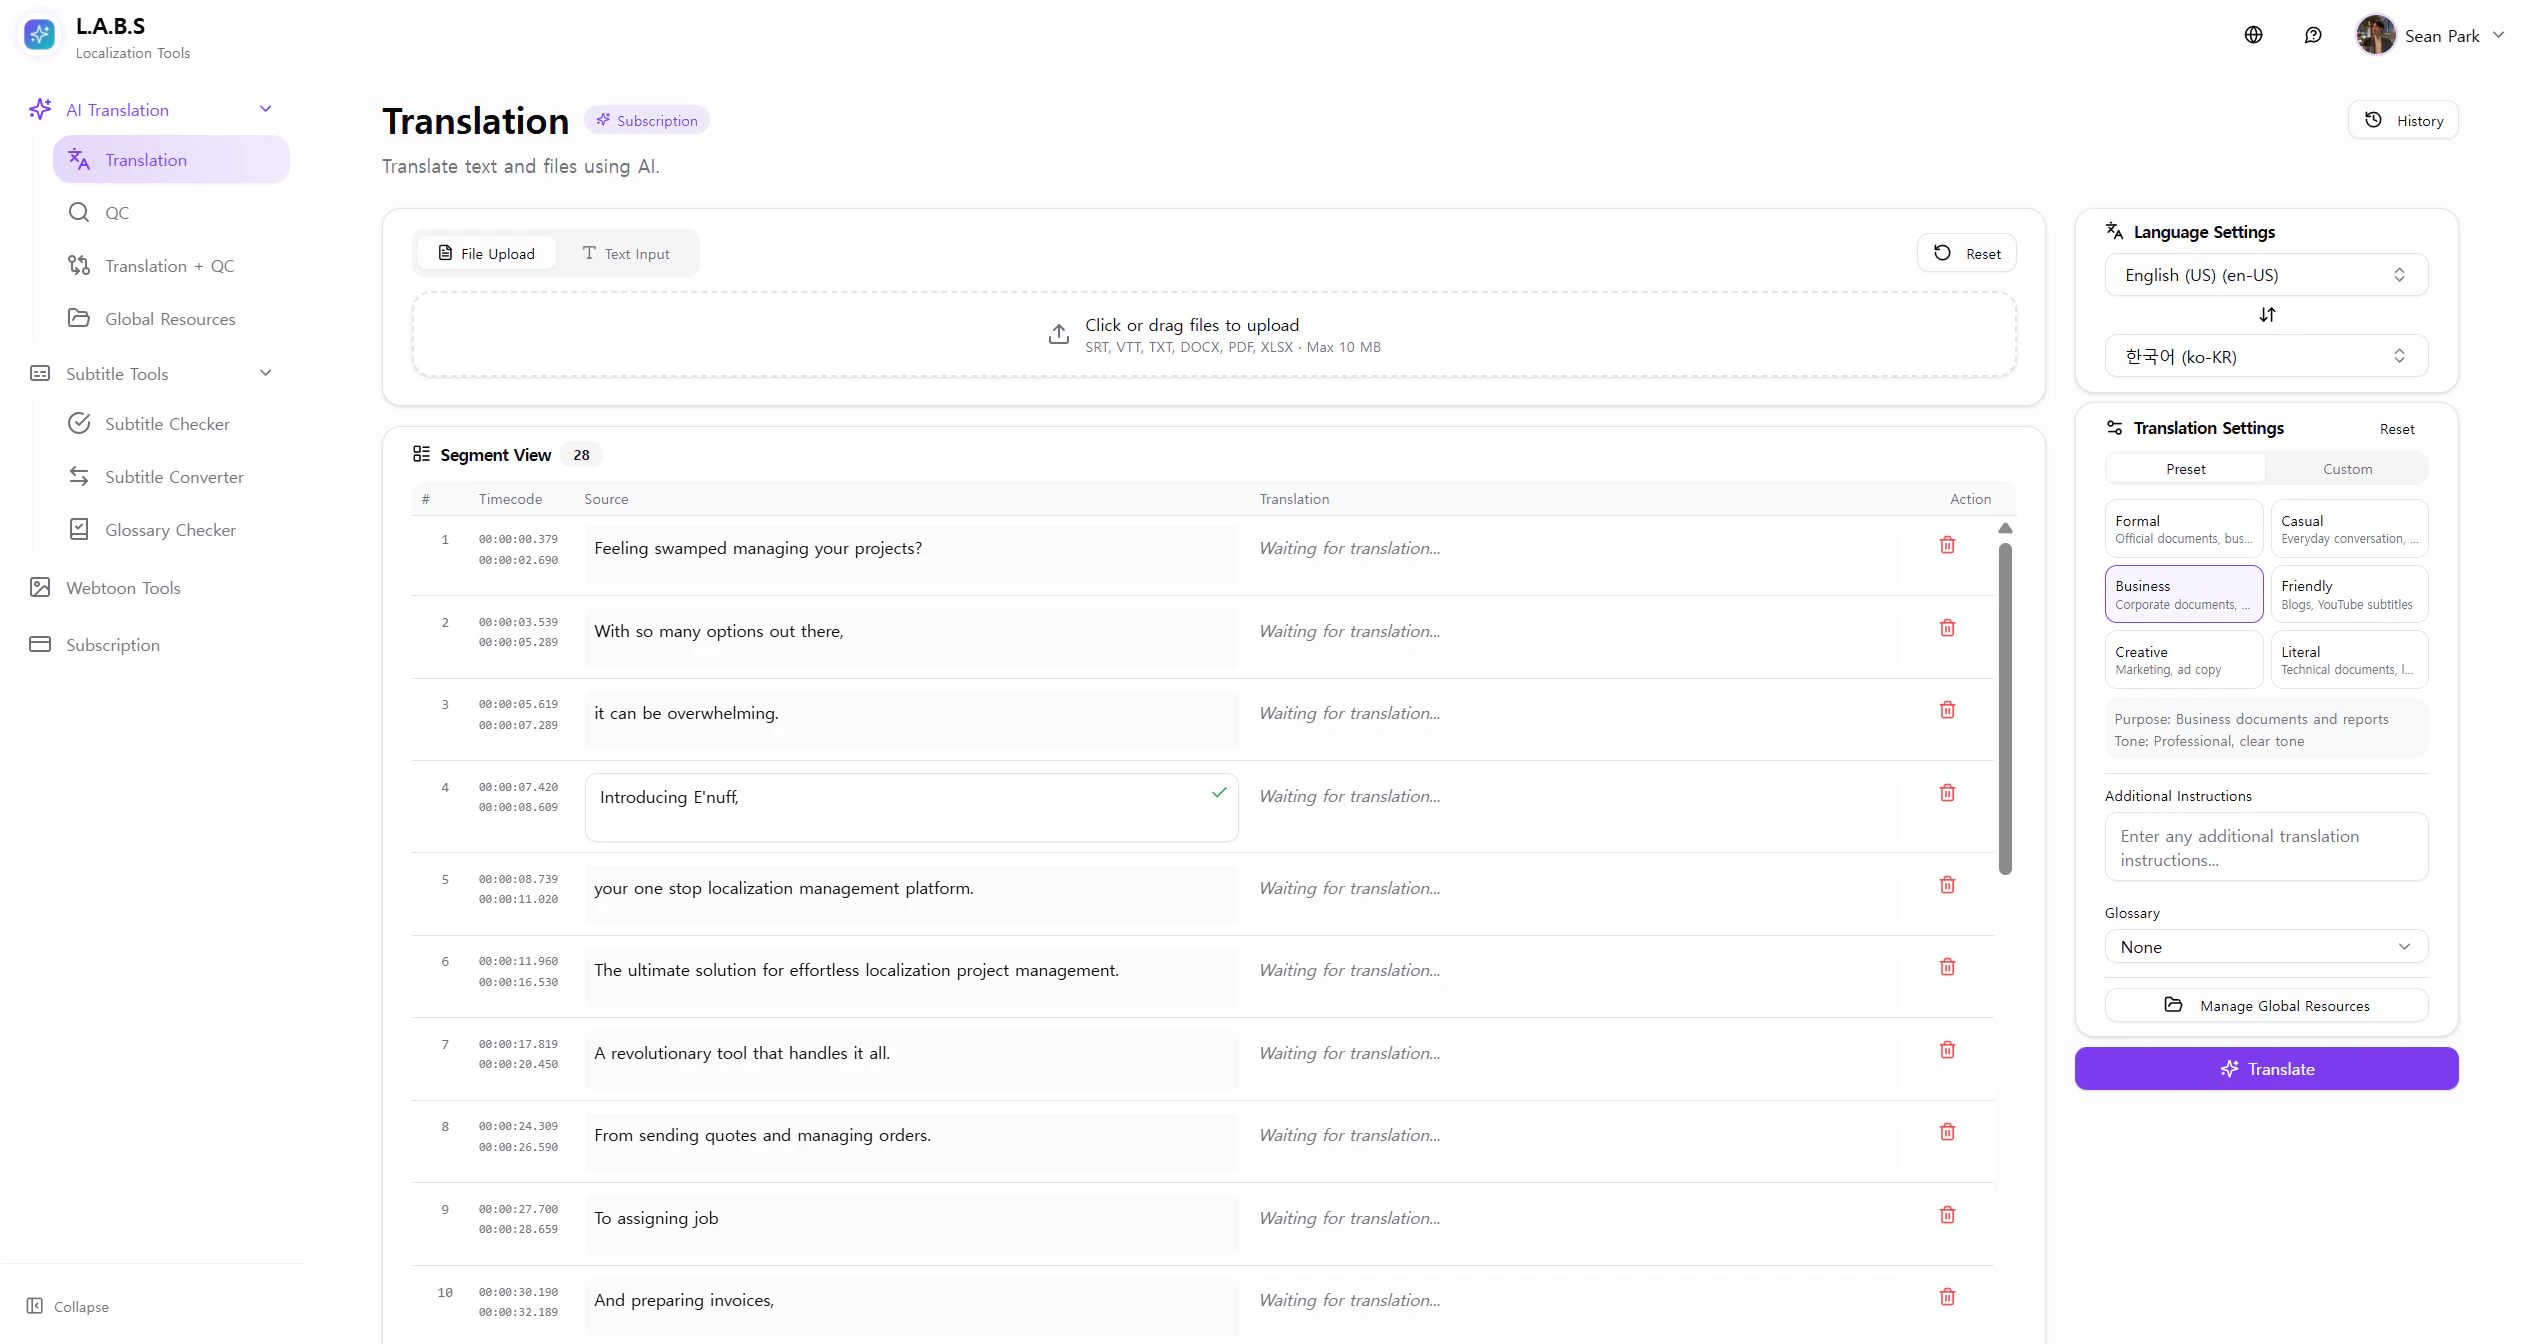
Task: Click the upload arrow icon in dropzone
Action: pyautogui.click(x=1058, y=334)
